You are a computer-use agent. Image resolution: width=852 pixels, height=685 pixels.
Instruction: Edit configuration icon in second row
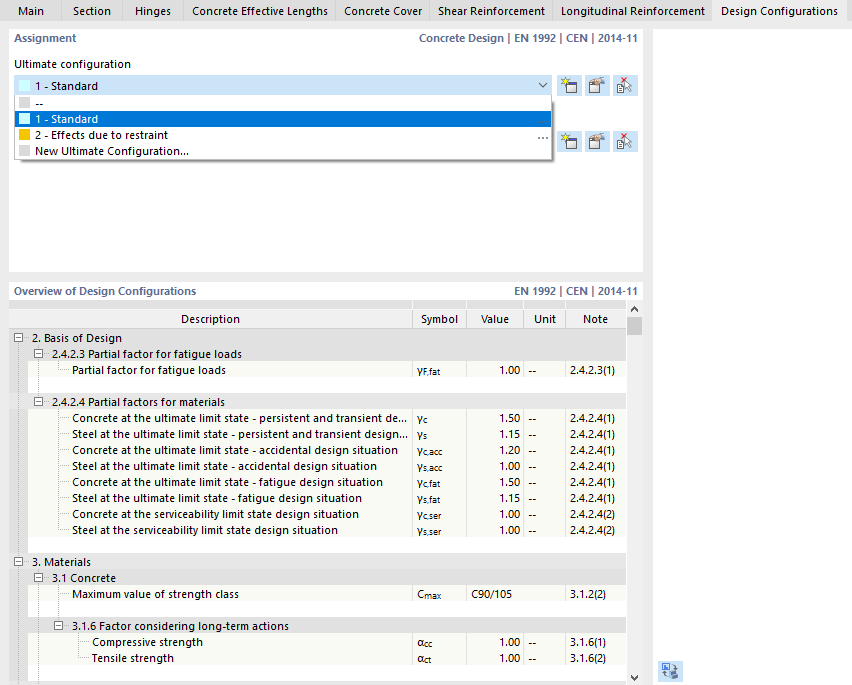tap(597, 142)
